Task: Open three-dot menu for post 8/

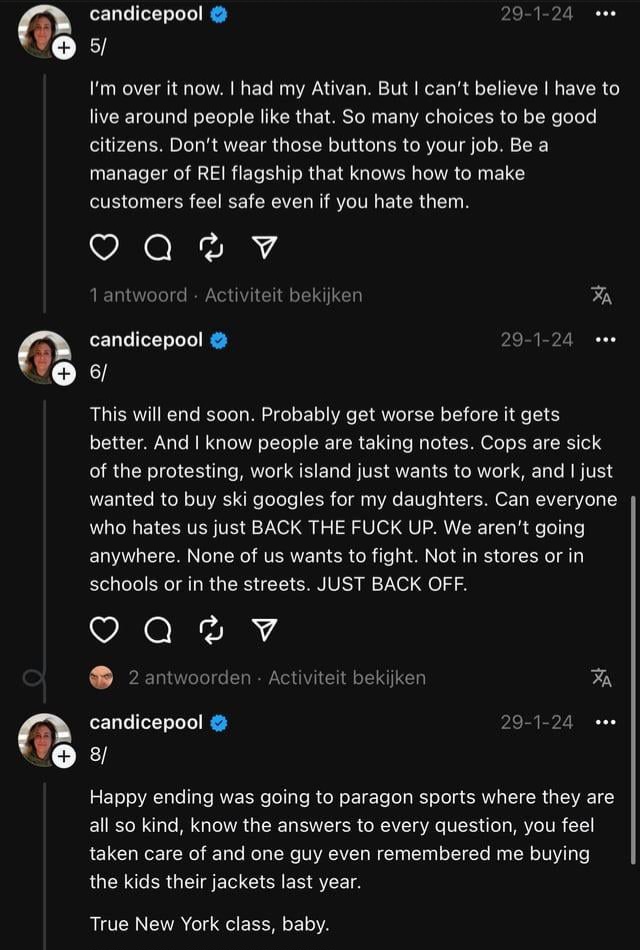Action: pyautogui.click(x=605, y=722)
